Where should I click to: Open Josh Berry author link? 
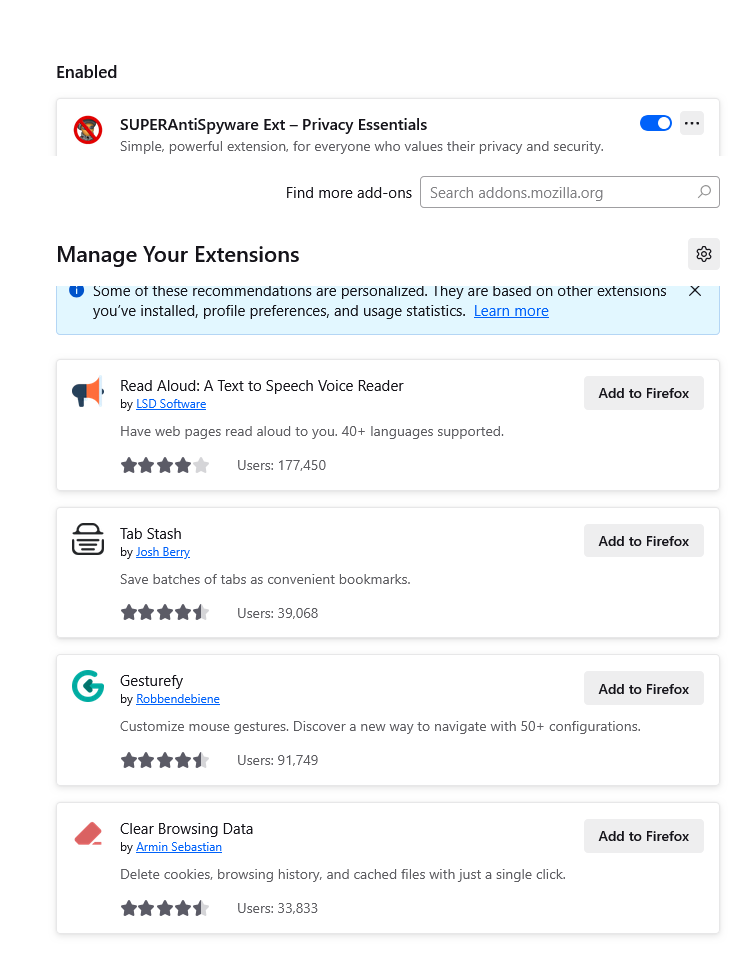[x=163, y=552]
